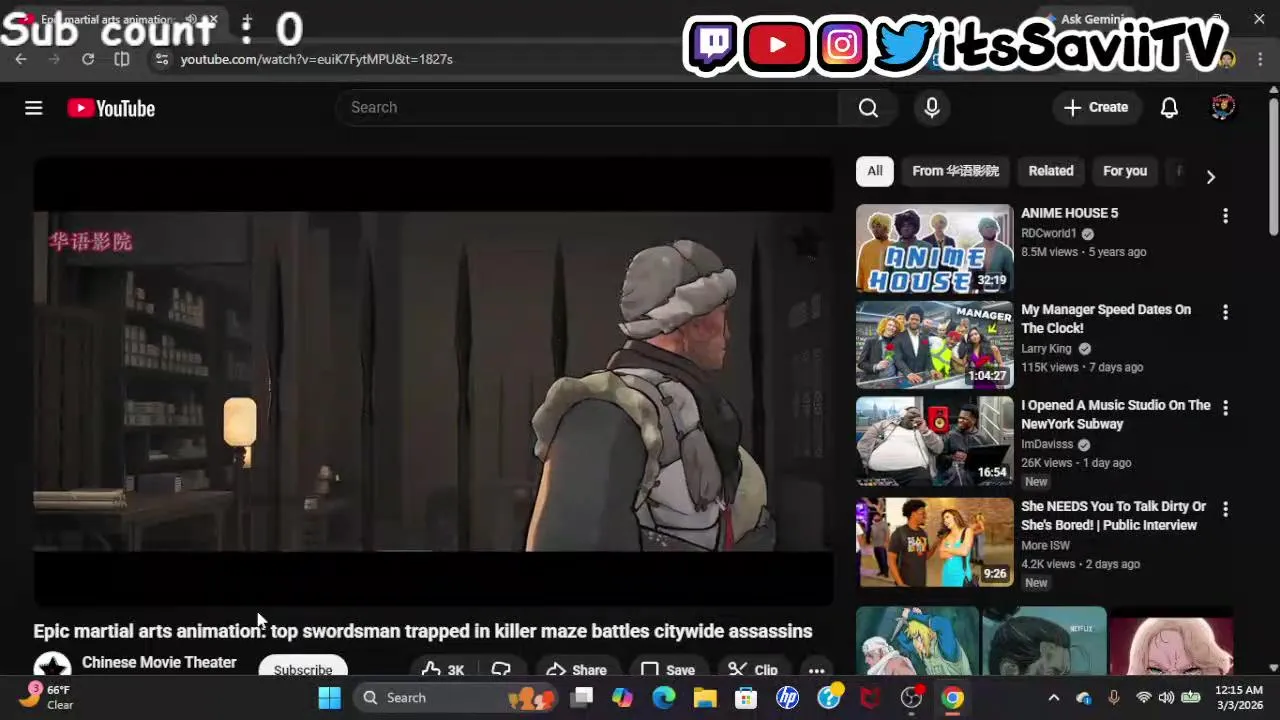Launch Copilot from the taskbar

click(x=623, y=698)
